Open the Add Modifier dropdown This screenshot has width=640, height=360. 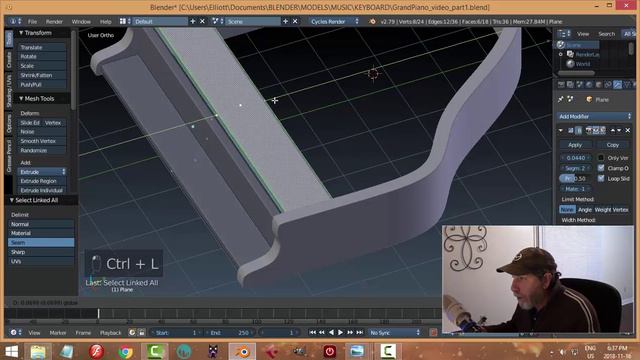pos(594,116)
